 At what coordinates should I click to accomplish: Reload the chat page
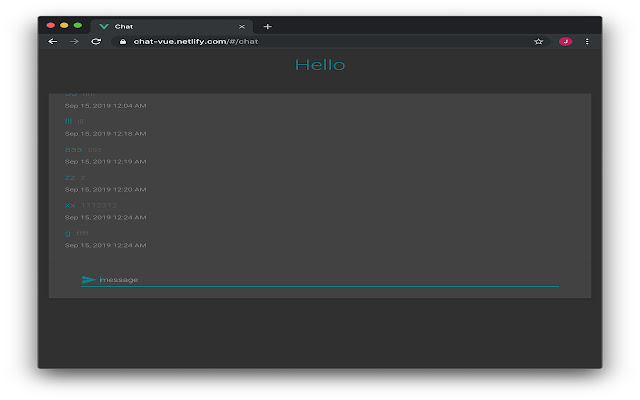(x=96, y=42)
